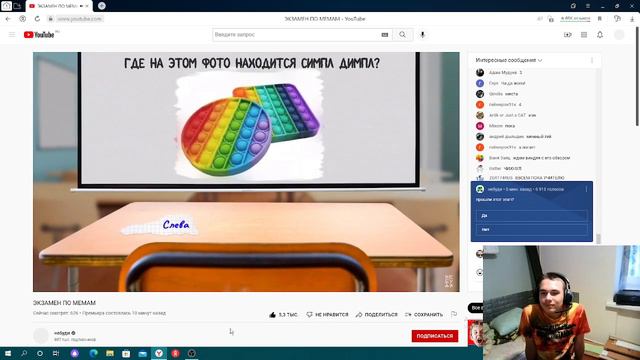
Task: Click the magnifier search button next to the query field
Action: coord(402,35)
